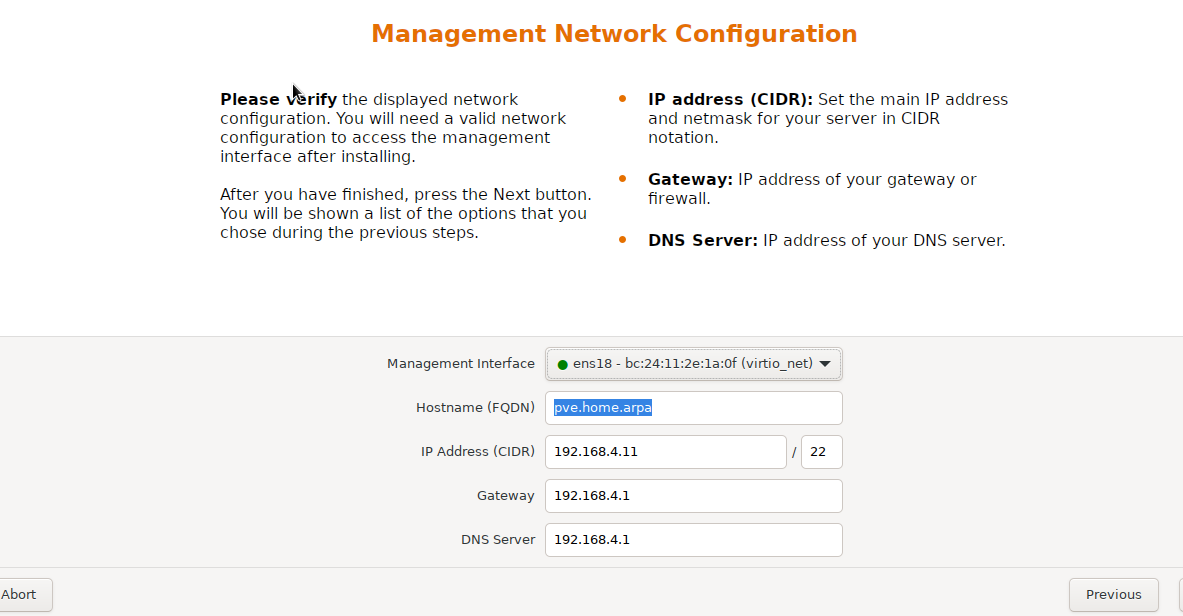The width and height of the screenshot is (1183, 616).
Task: Open the Management Interface dropdown
Action: [693, 364]
